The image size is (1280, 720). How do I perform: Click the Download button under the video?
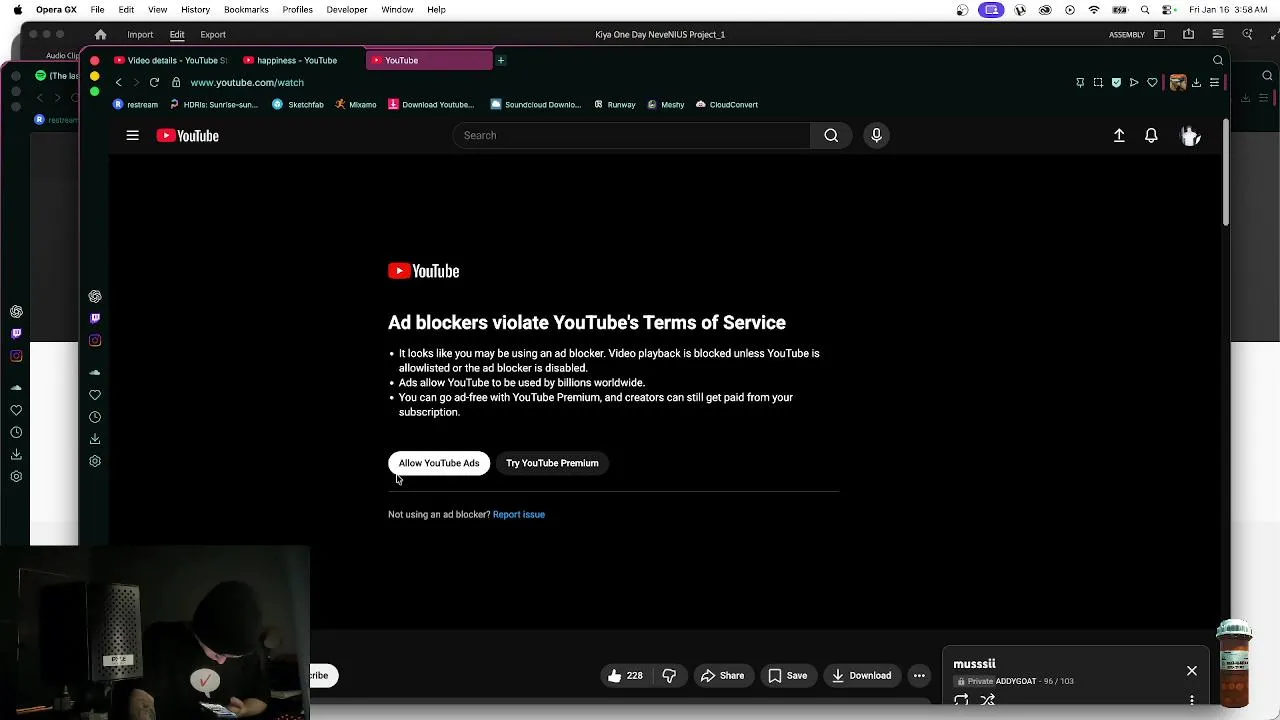tap(861, 675)
